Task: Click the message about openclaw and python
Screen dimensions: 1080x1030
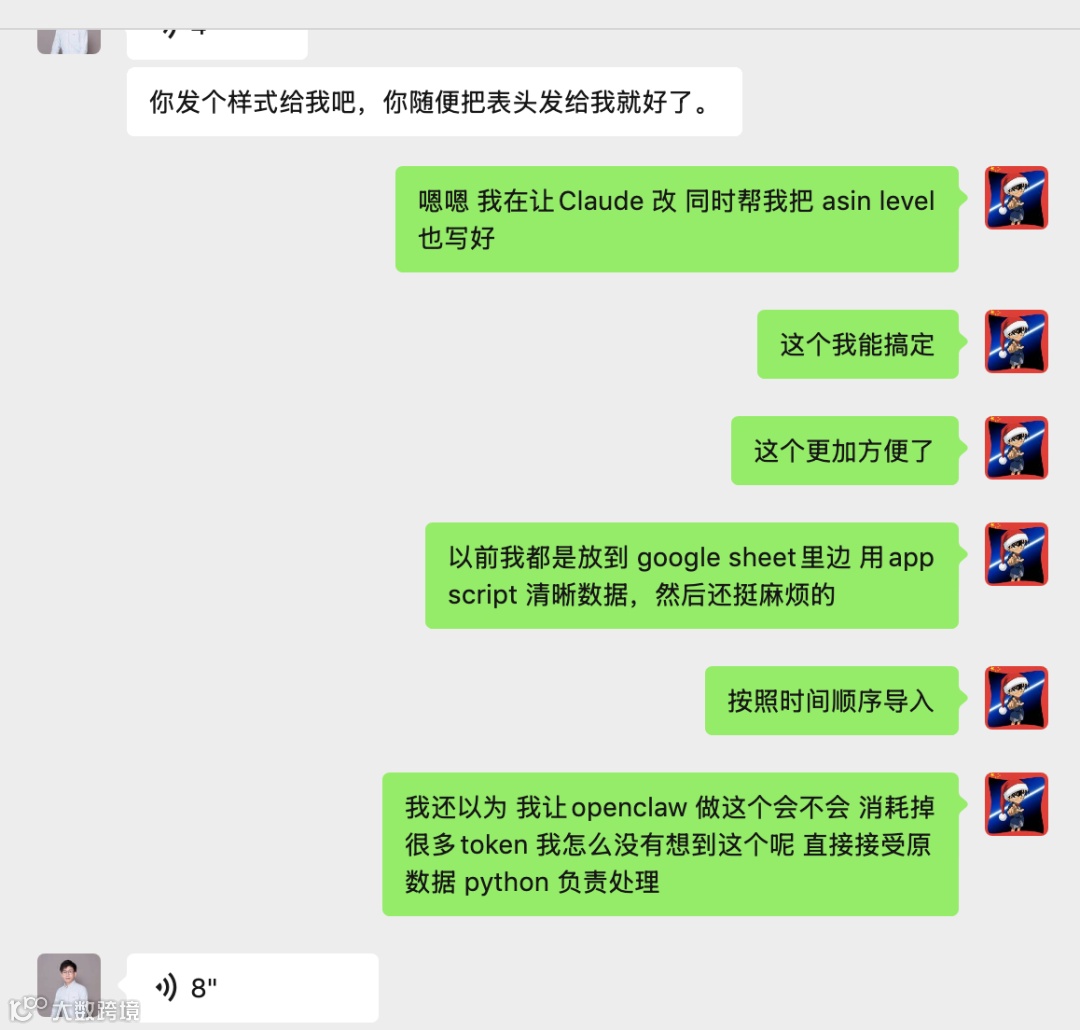Action: coord(670,844)
